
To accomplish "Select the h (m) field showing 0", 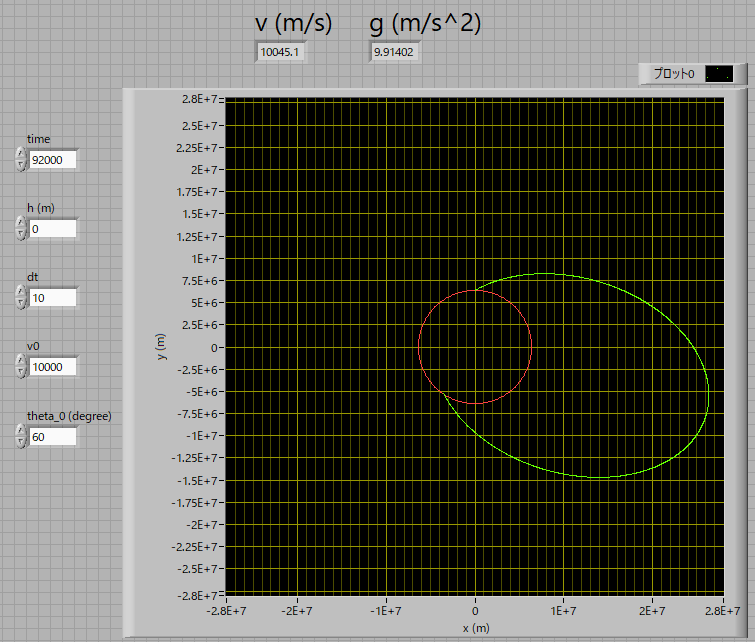I will tap(52, 229).
